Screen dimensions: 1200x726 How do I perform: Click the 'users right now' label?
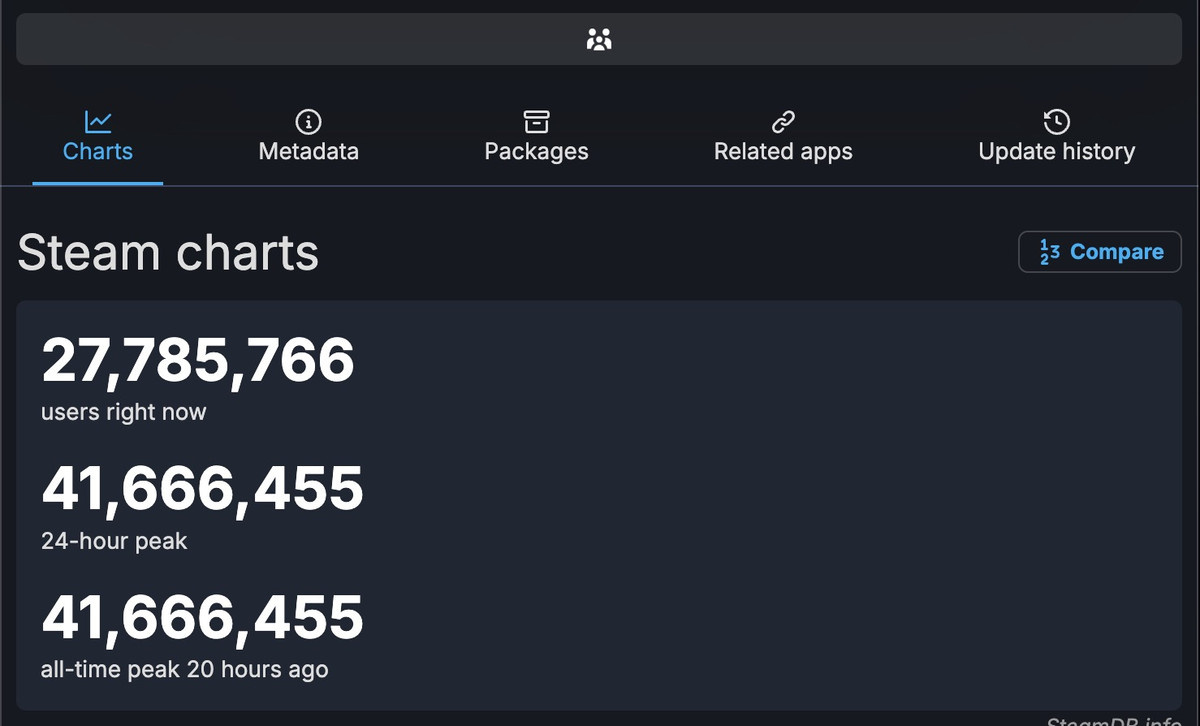[x=124, y=412]
